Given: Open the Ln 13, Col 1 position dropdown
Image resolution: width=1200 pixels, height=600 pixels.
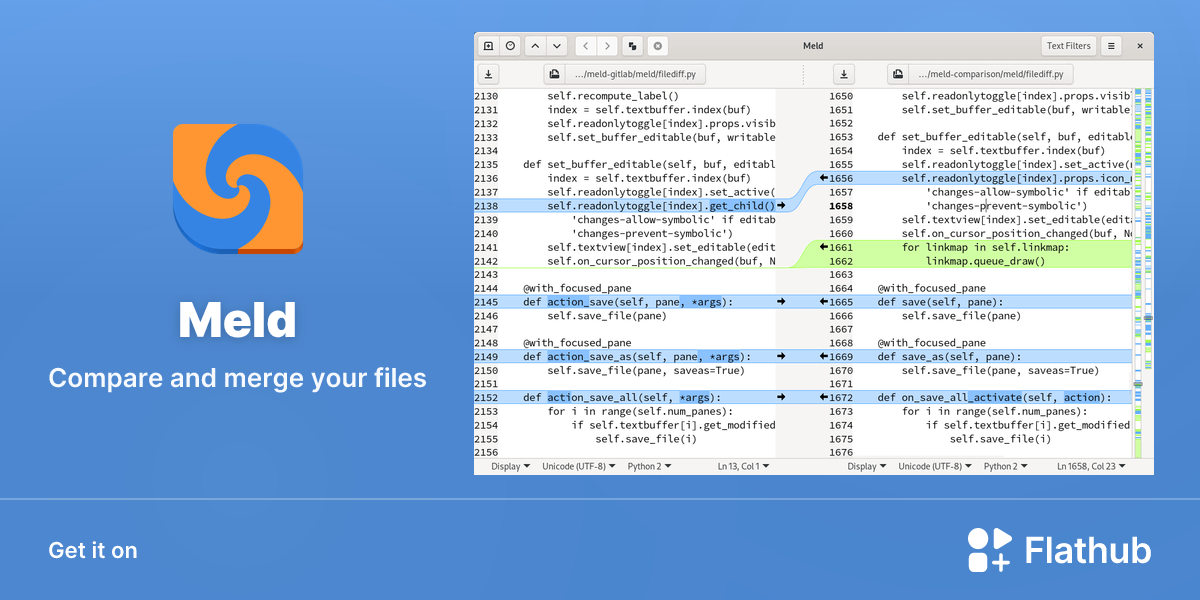Looking at the screenshot, I should coord(744,466).
